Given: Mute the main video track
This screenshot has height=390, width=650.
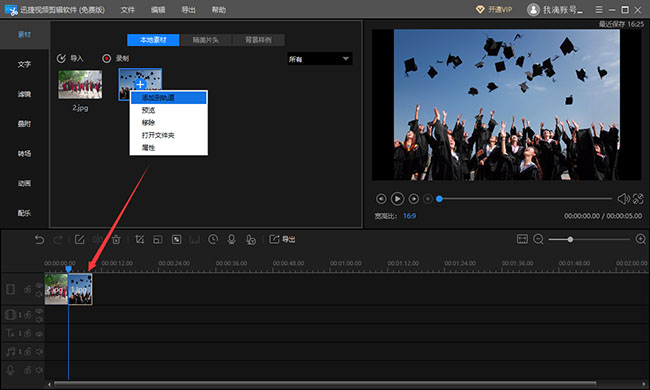Looking at the screenshot, I should coord(39,294).
